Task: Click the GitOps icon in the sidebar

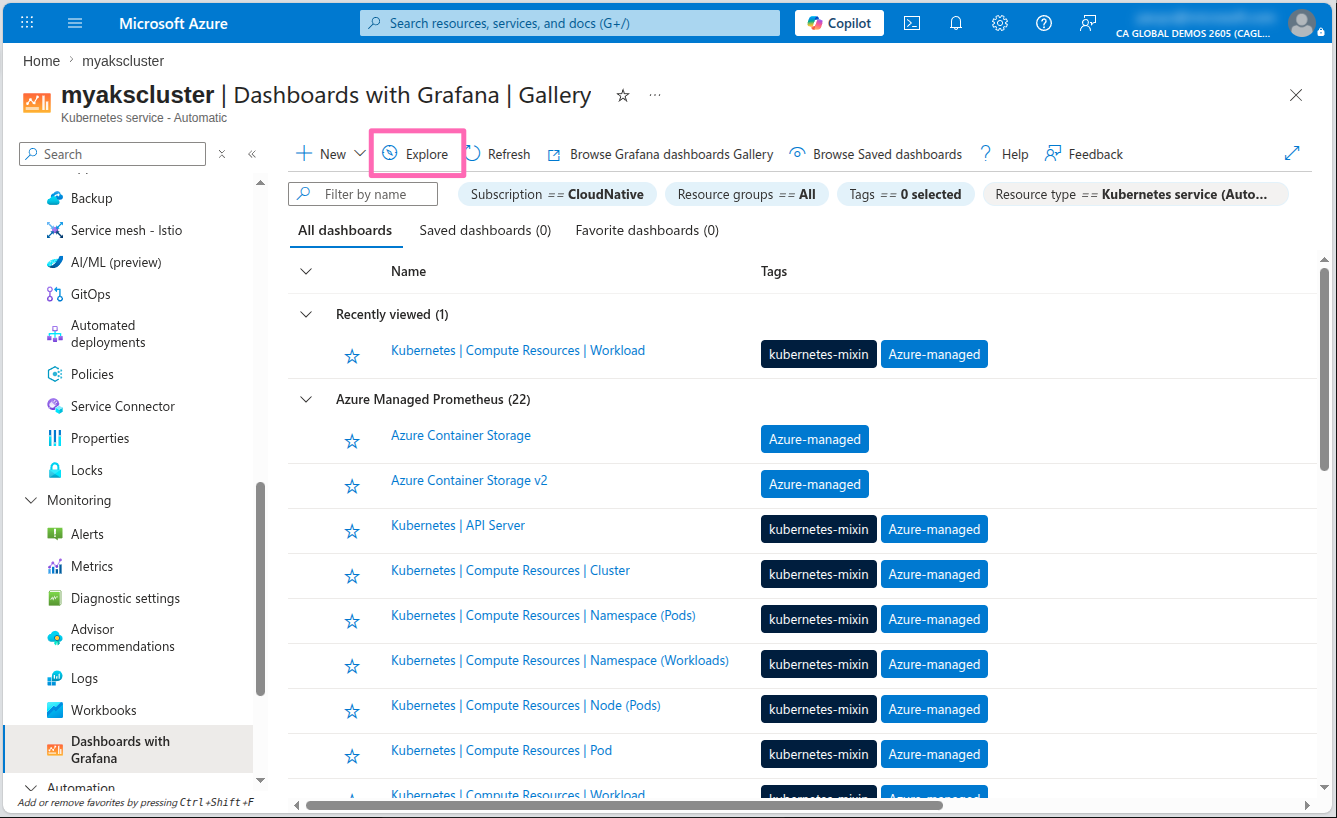Action: 55,294
